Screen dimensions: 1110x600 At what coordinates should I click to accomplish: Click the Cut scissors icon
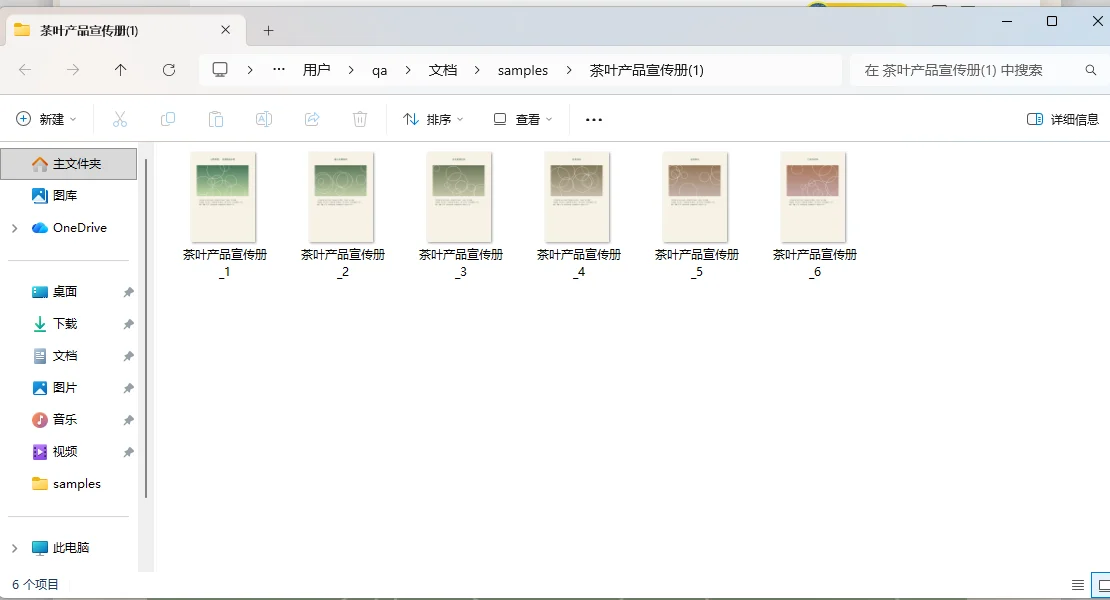(120, 120)
